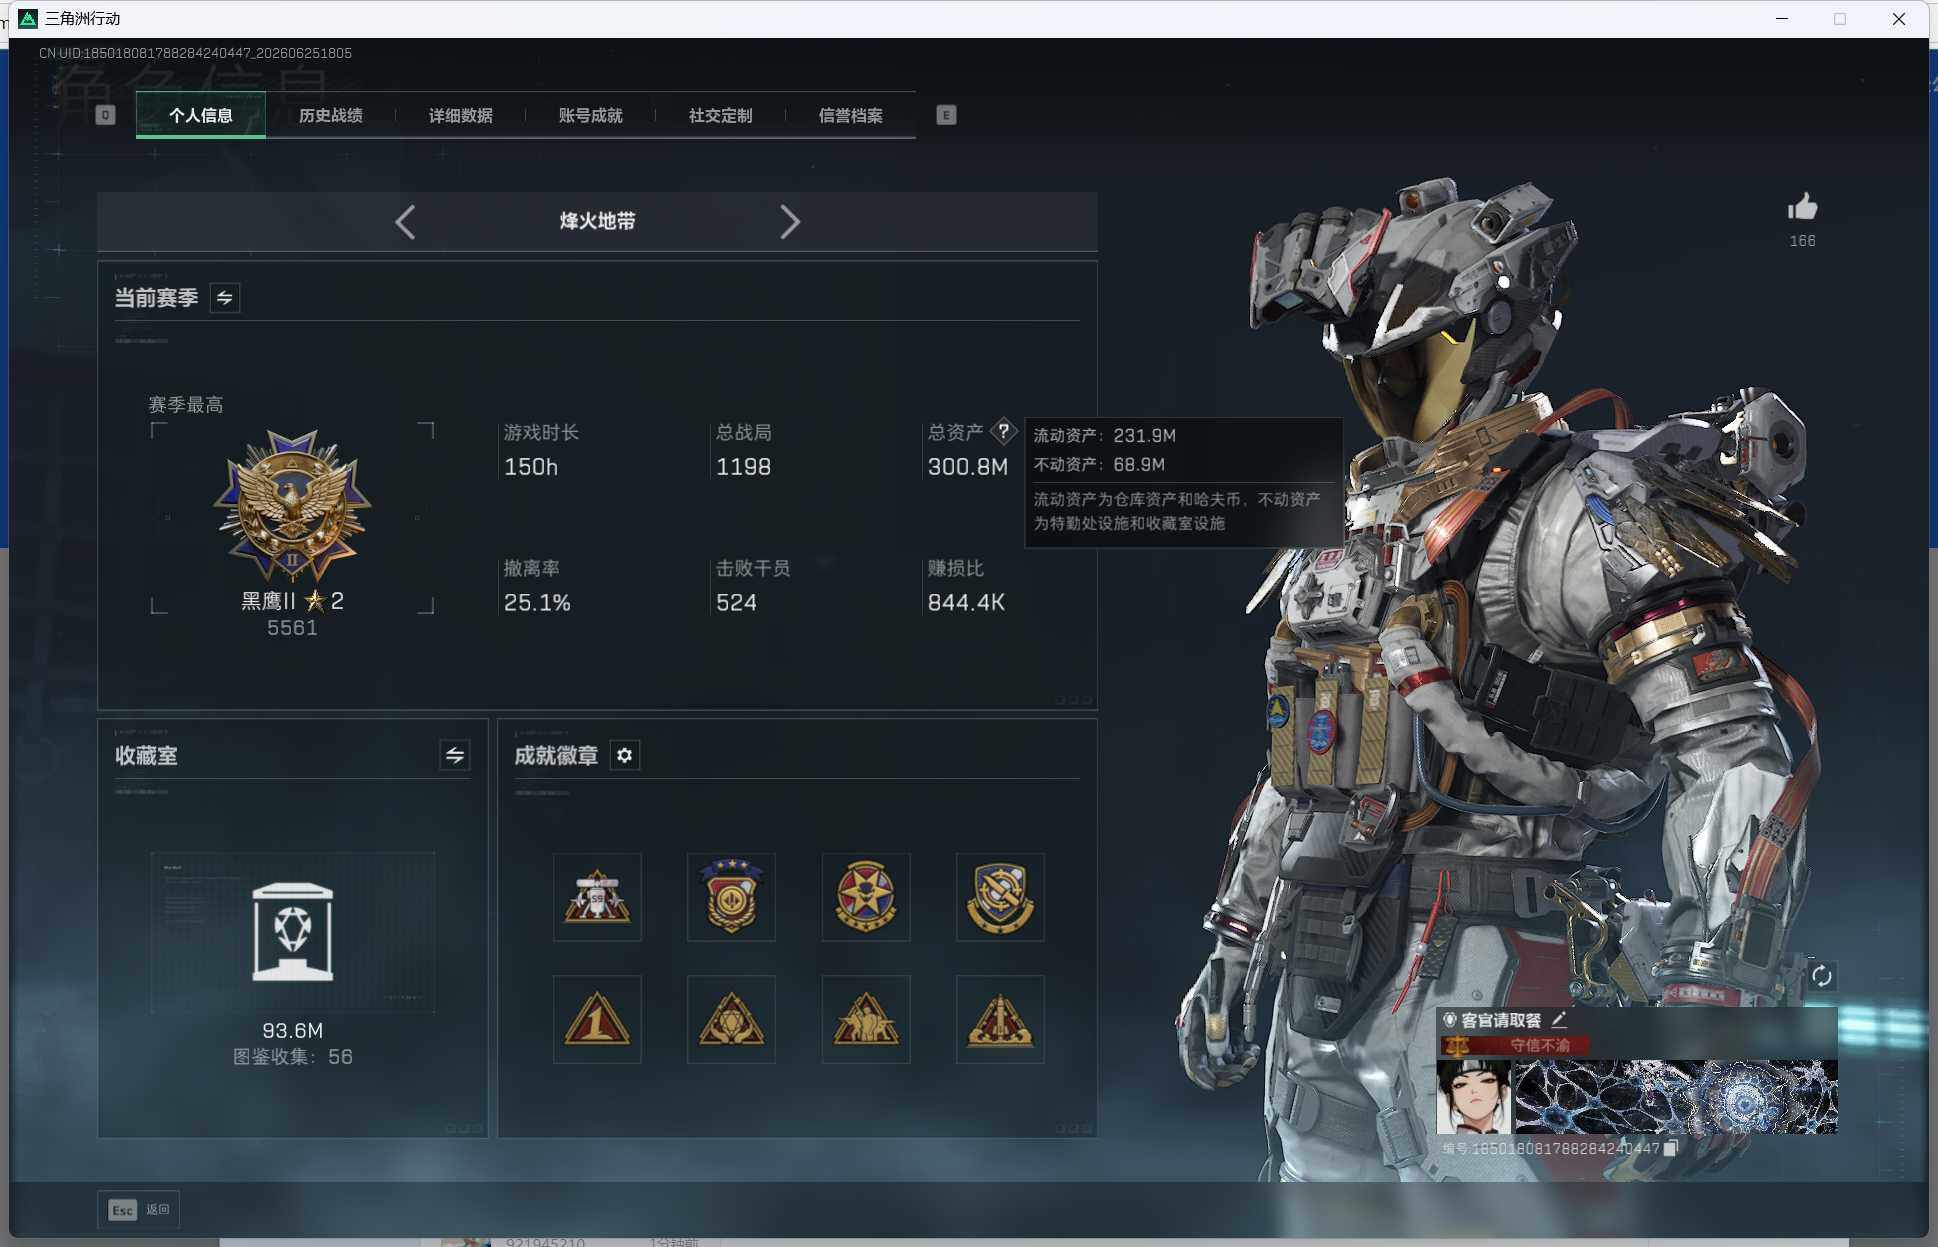The image size is (1938, 1247).
Task: Minimize the 三角洲行动 window
Action: click(x=1782, y=19)
